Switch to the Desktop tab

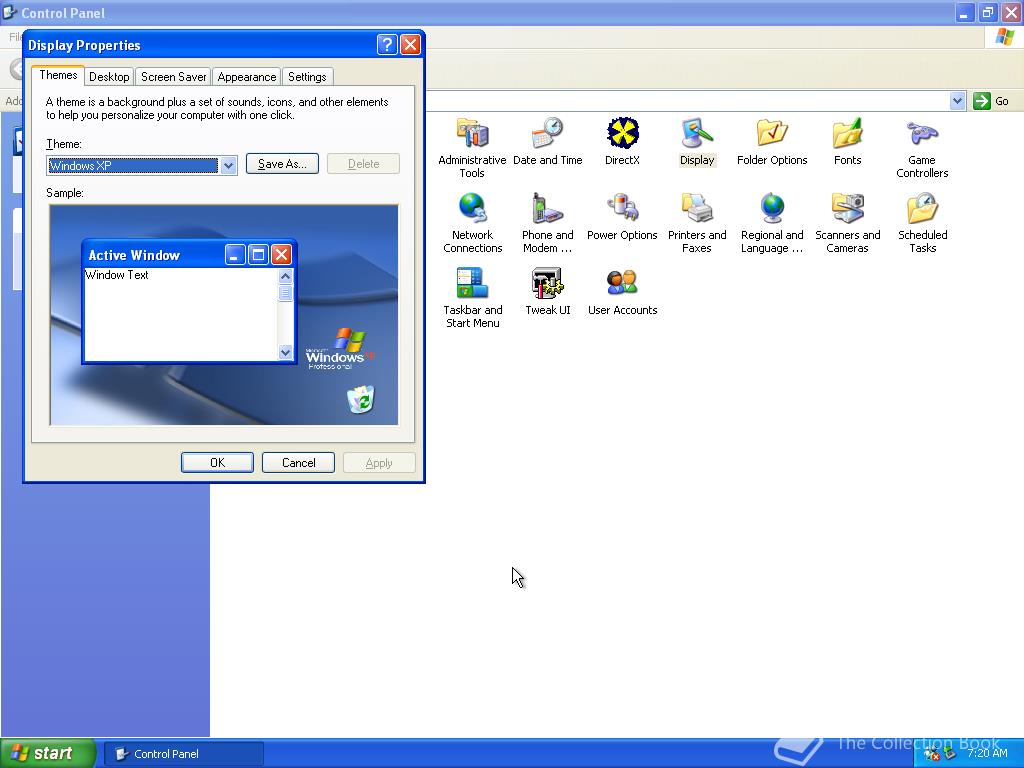click(x=109, y=76)
